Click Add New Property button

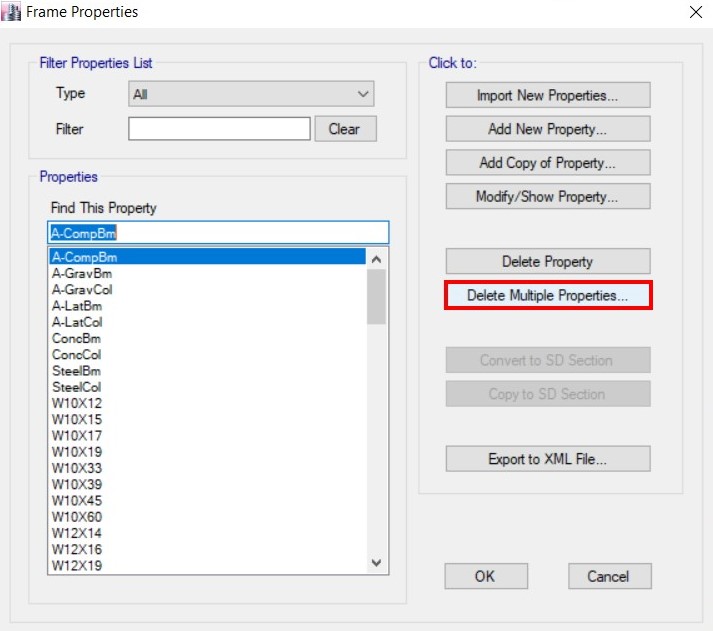(548, 129)
